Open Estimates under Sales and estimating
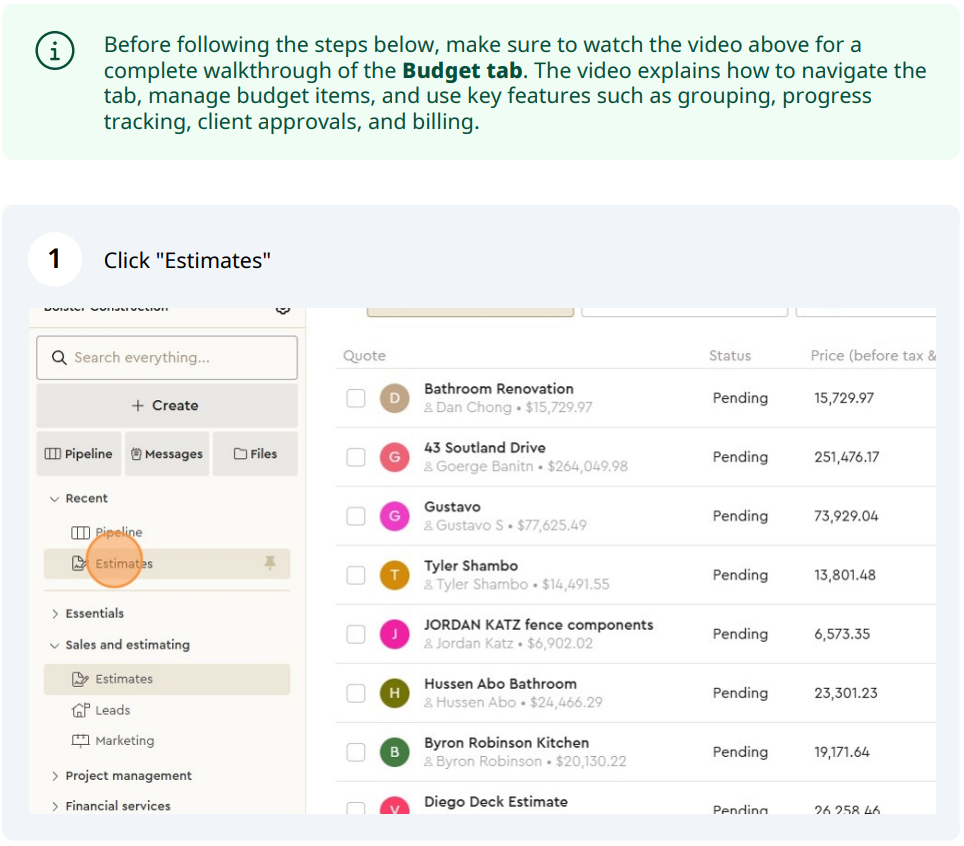The width and height of the screenshot is (964, 846). click(124, 679)
